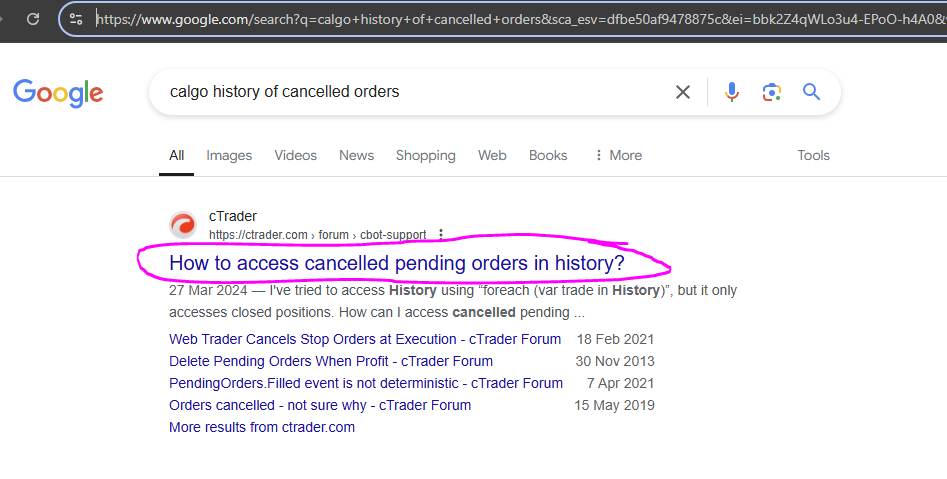The image size is (947, 479).
Task: Run the search with the magnifying glass icon
Action: pos(811,92)
